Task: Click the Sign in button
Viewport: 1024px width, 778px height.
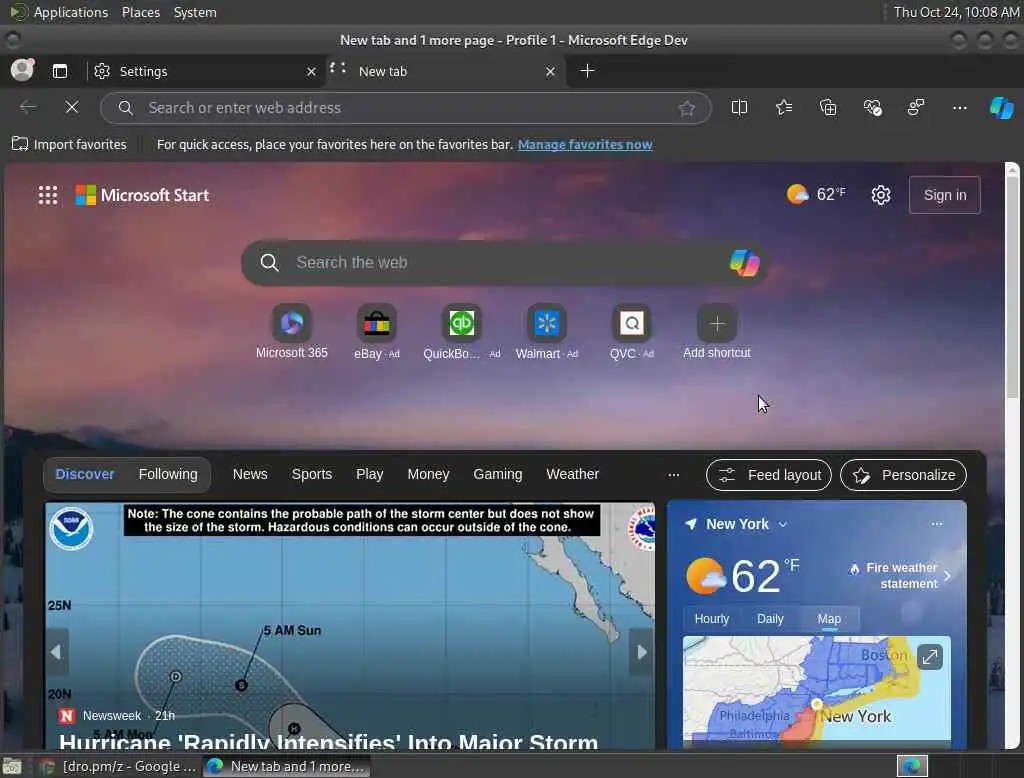Action: tap(944, 195)
